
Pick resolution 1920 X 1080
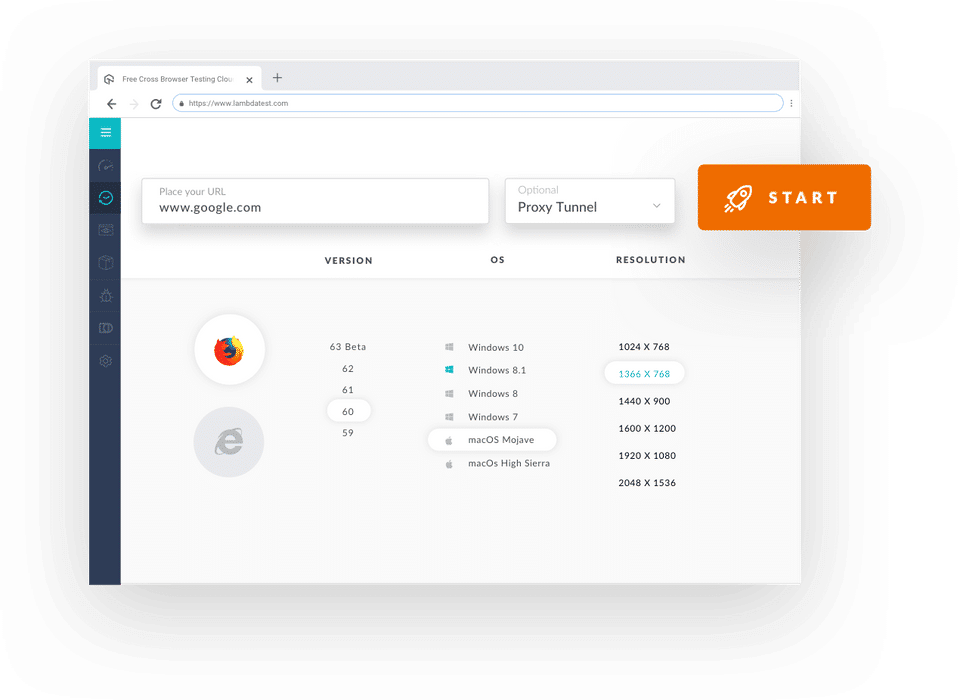click(x=647, y=456)
